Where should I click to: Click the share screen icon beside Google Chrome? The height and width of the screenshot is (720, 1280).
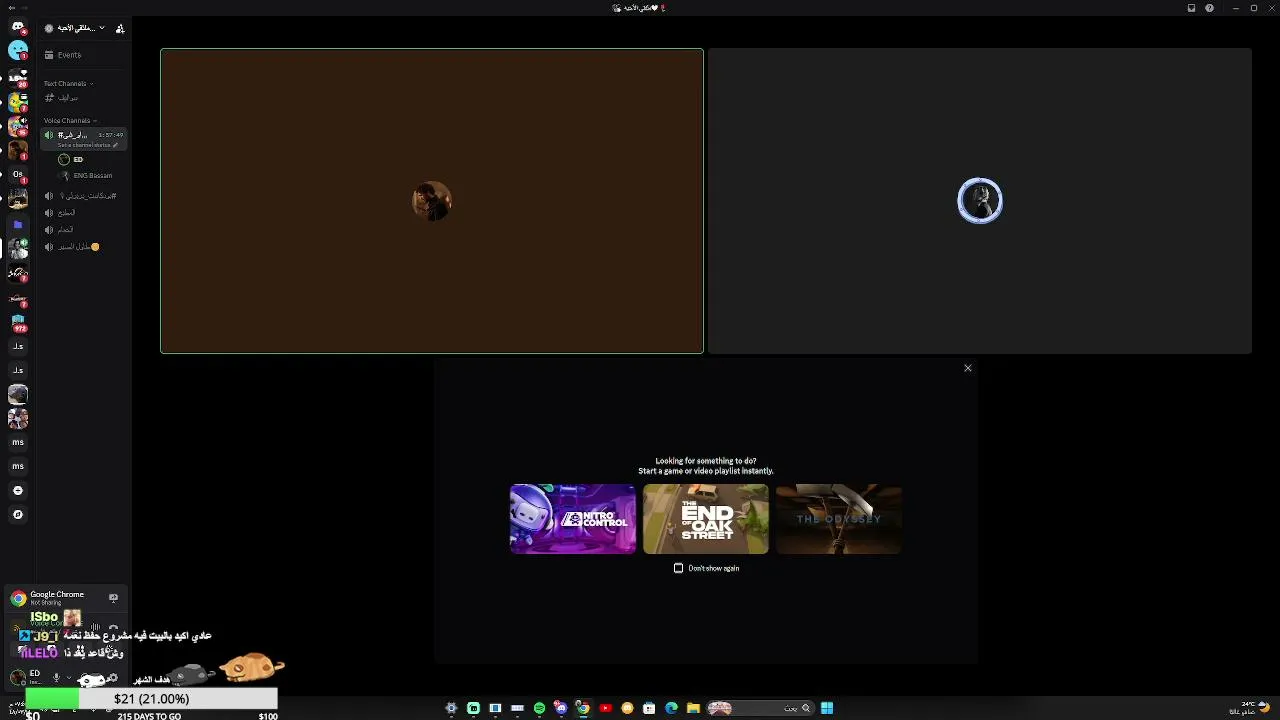click(x=113, y=598)
